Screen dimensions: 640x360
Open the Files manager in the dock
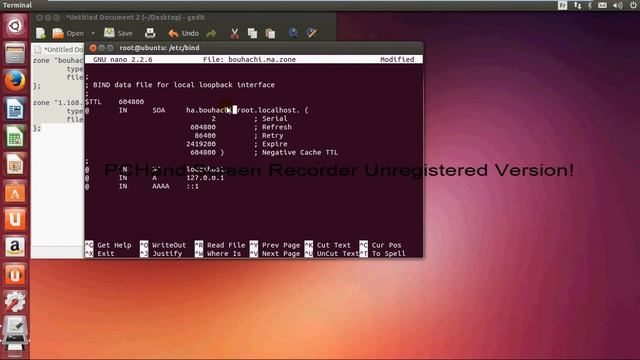click(x=15, y=53)
